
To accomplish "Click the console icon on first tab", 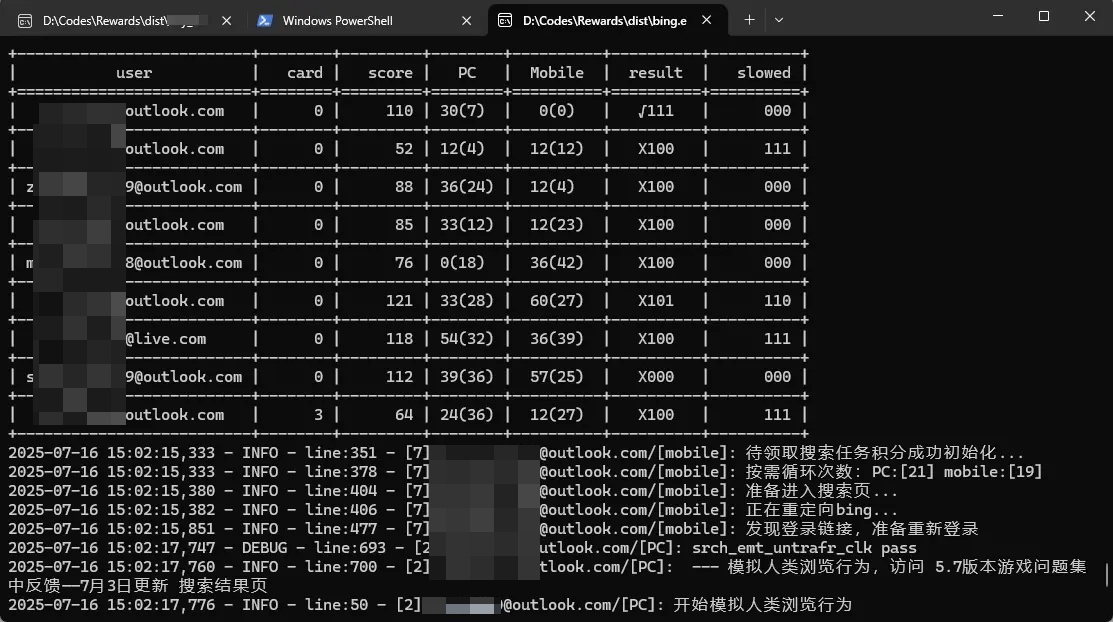I will (25, 21).
